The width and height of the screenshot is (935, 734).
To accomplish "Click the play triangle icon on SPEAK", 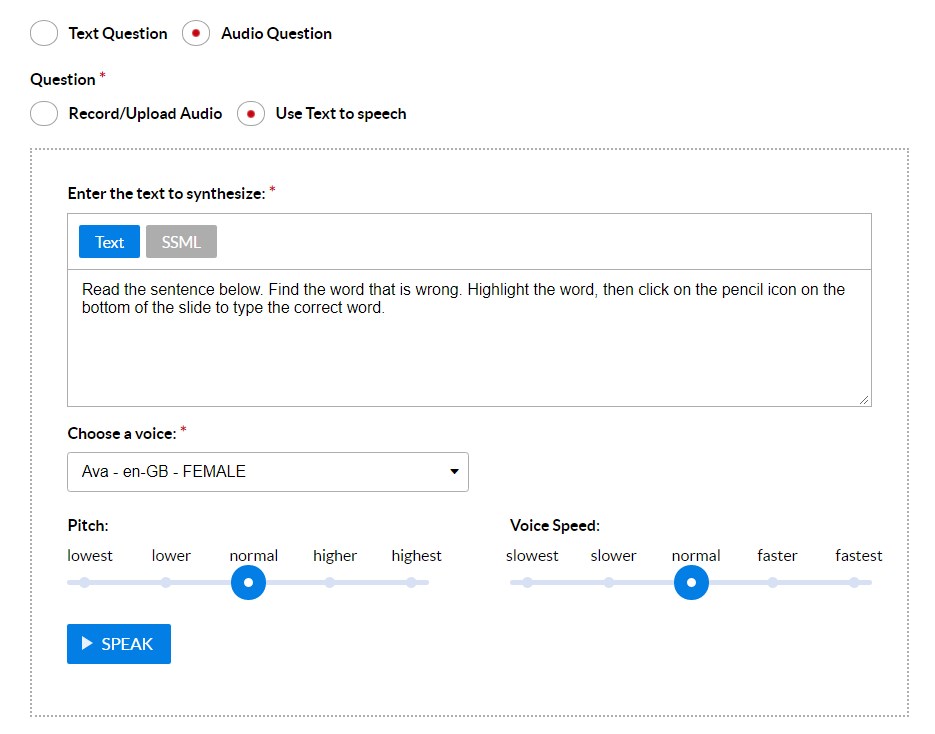I will (x=87, y=644).
